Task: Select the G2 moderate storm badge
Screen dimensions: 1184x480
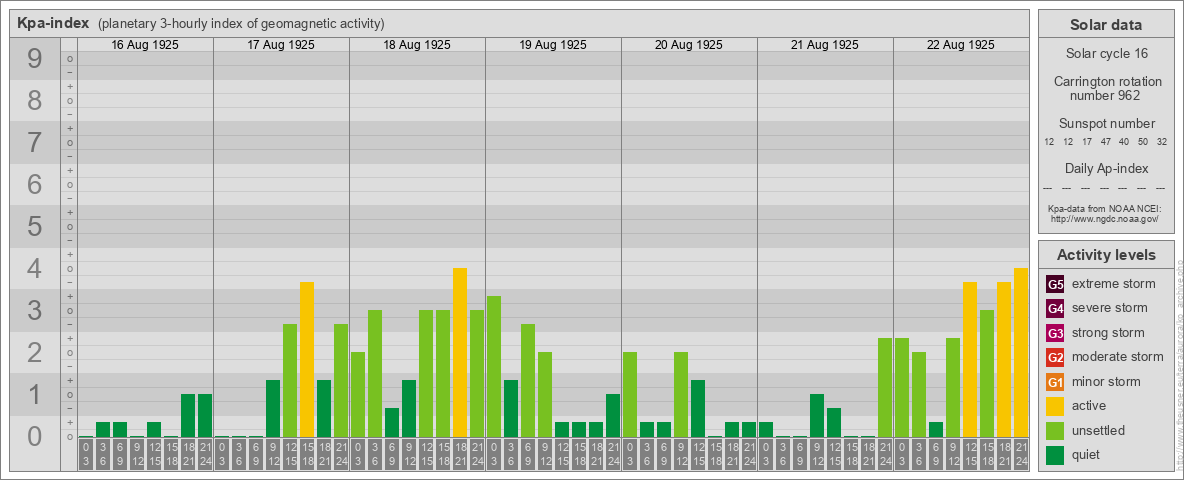Action: [1055, 357]
